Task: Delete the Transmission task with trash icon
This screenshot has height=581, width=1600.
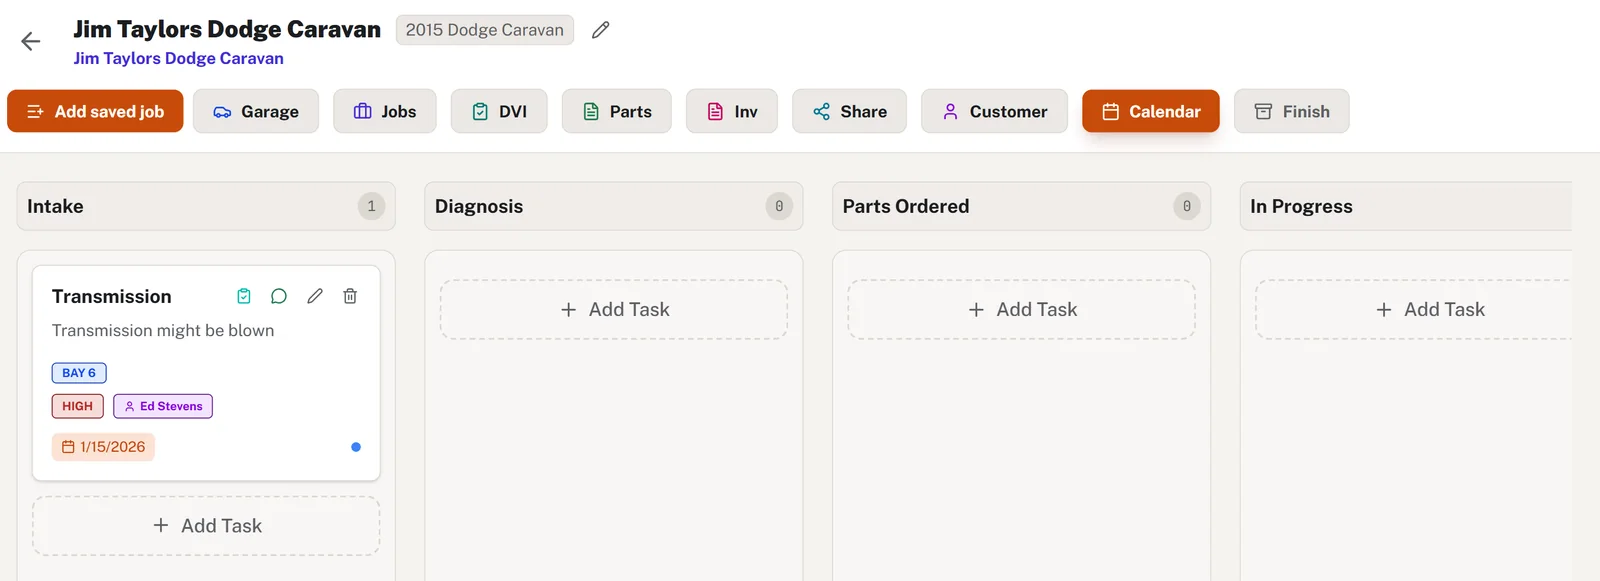Action: (350, 296)
